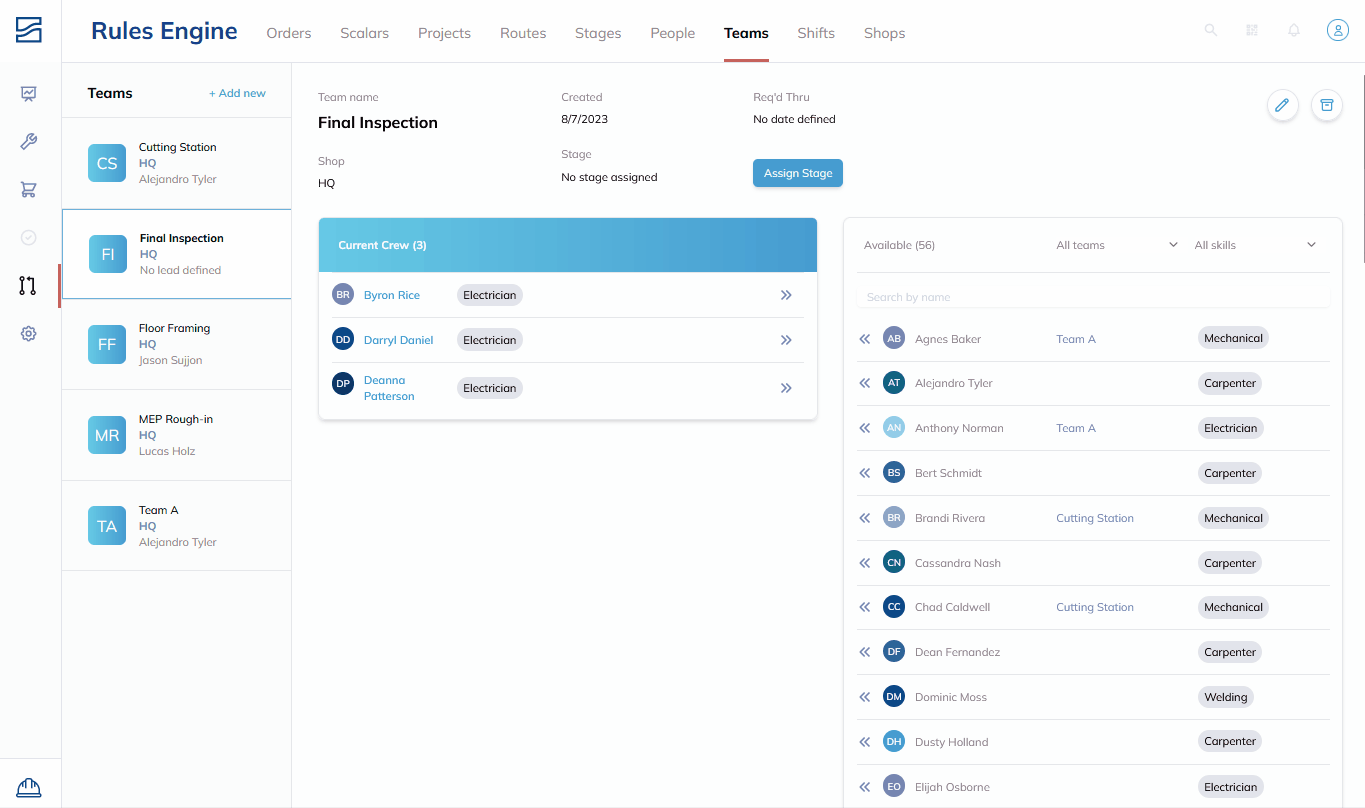Click the wrench icon in left sidebar
This screenshot has width=1365, height=808.
pyautogui.click(x=29, y=142)
